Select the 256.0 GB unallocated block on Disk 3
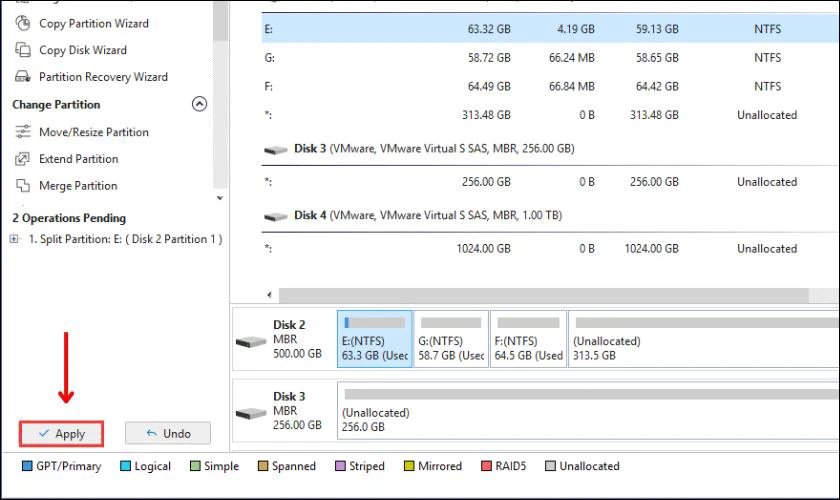This screenshot has width=840, height=500. click(588, 411)
